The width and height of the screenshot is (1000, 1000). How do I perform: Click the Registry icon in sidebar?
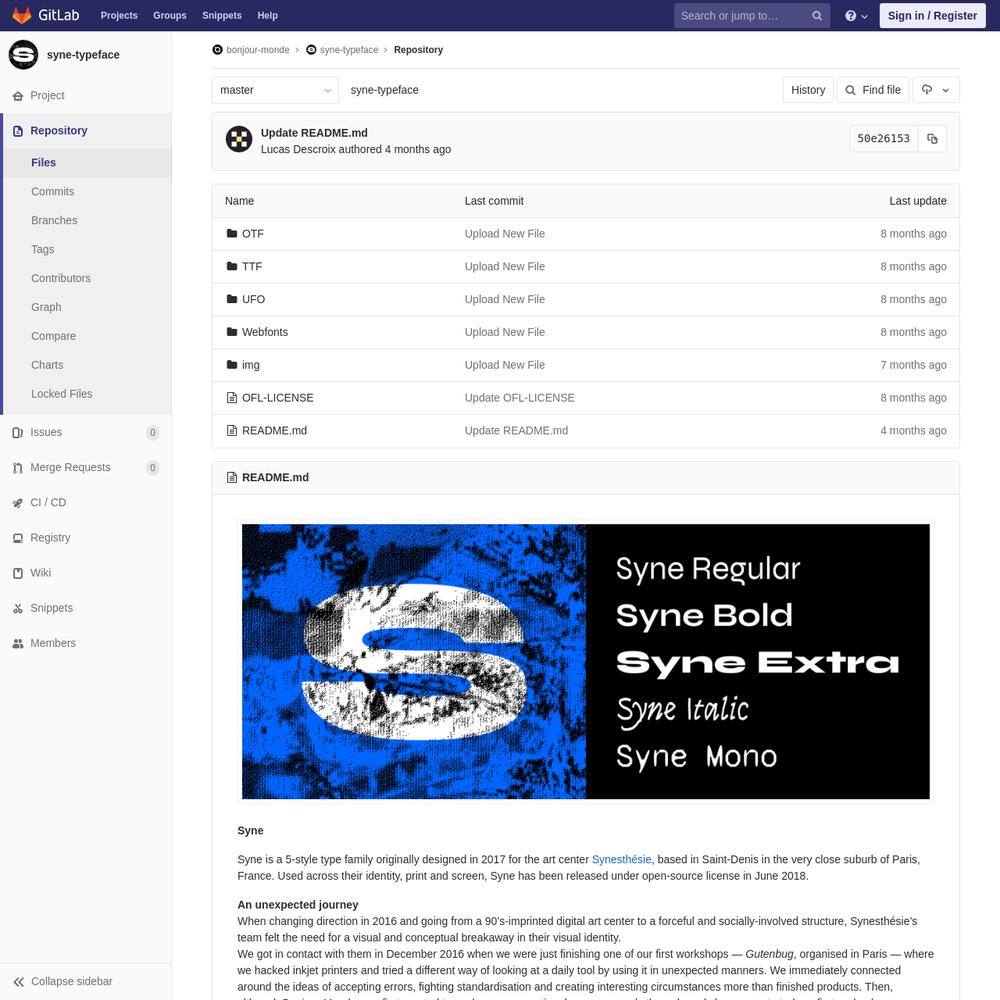(x=18, y=538)
